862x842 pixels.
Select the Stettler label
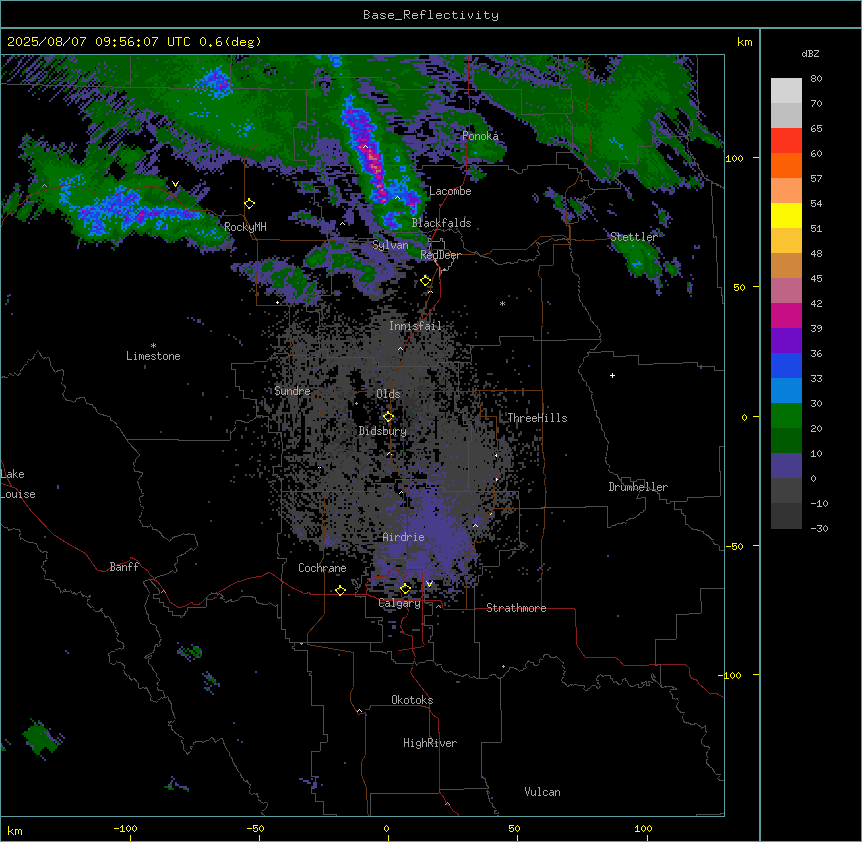(x=634, y=237)
